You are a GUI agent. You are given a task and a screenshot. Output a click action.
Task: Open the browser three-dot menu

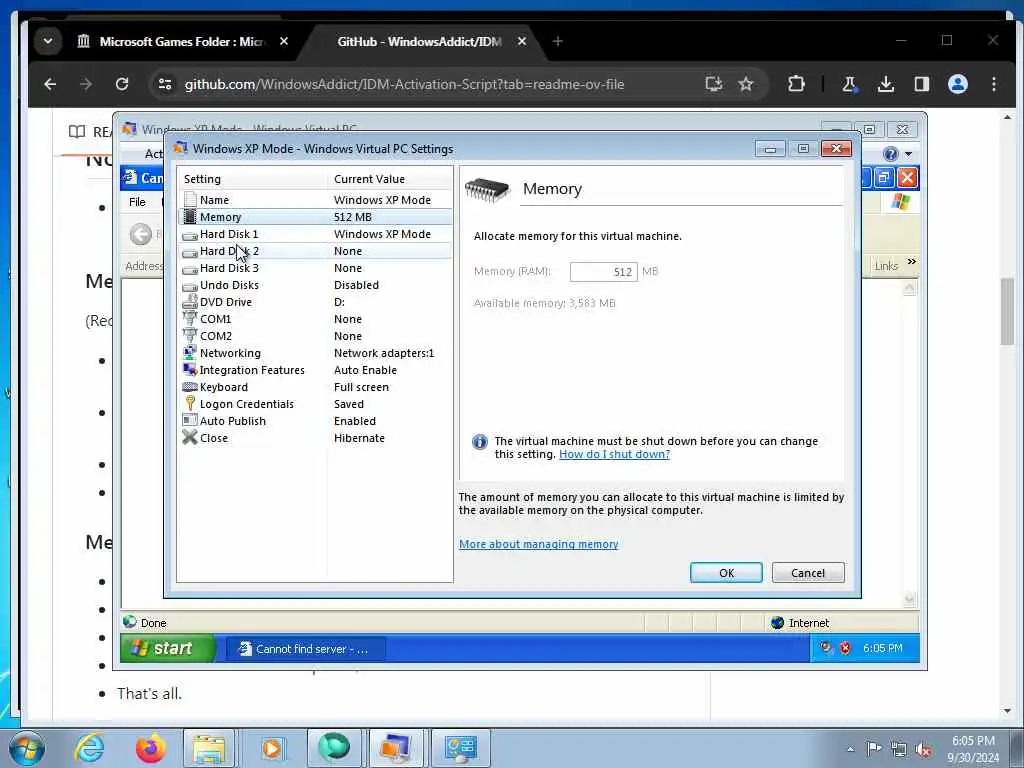tap(994, 84)
